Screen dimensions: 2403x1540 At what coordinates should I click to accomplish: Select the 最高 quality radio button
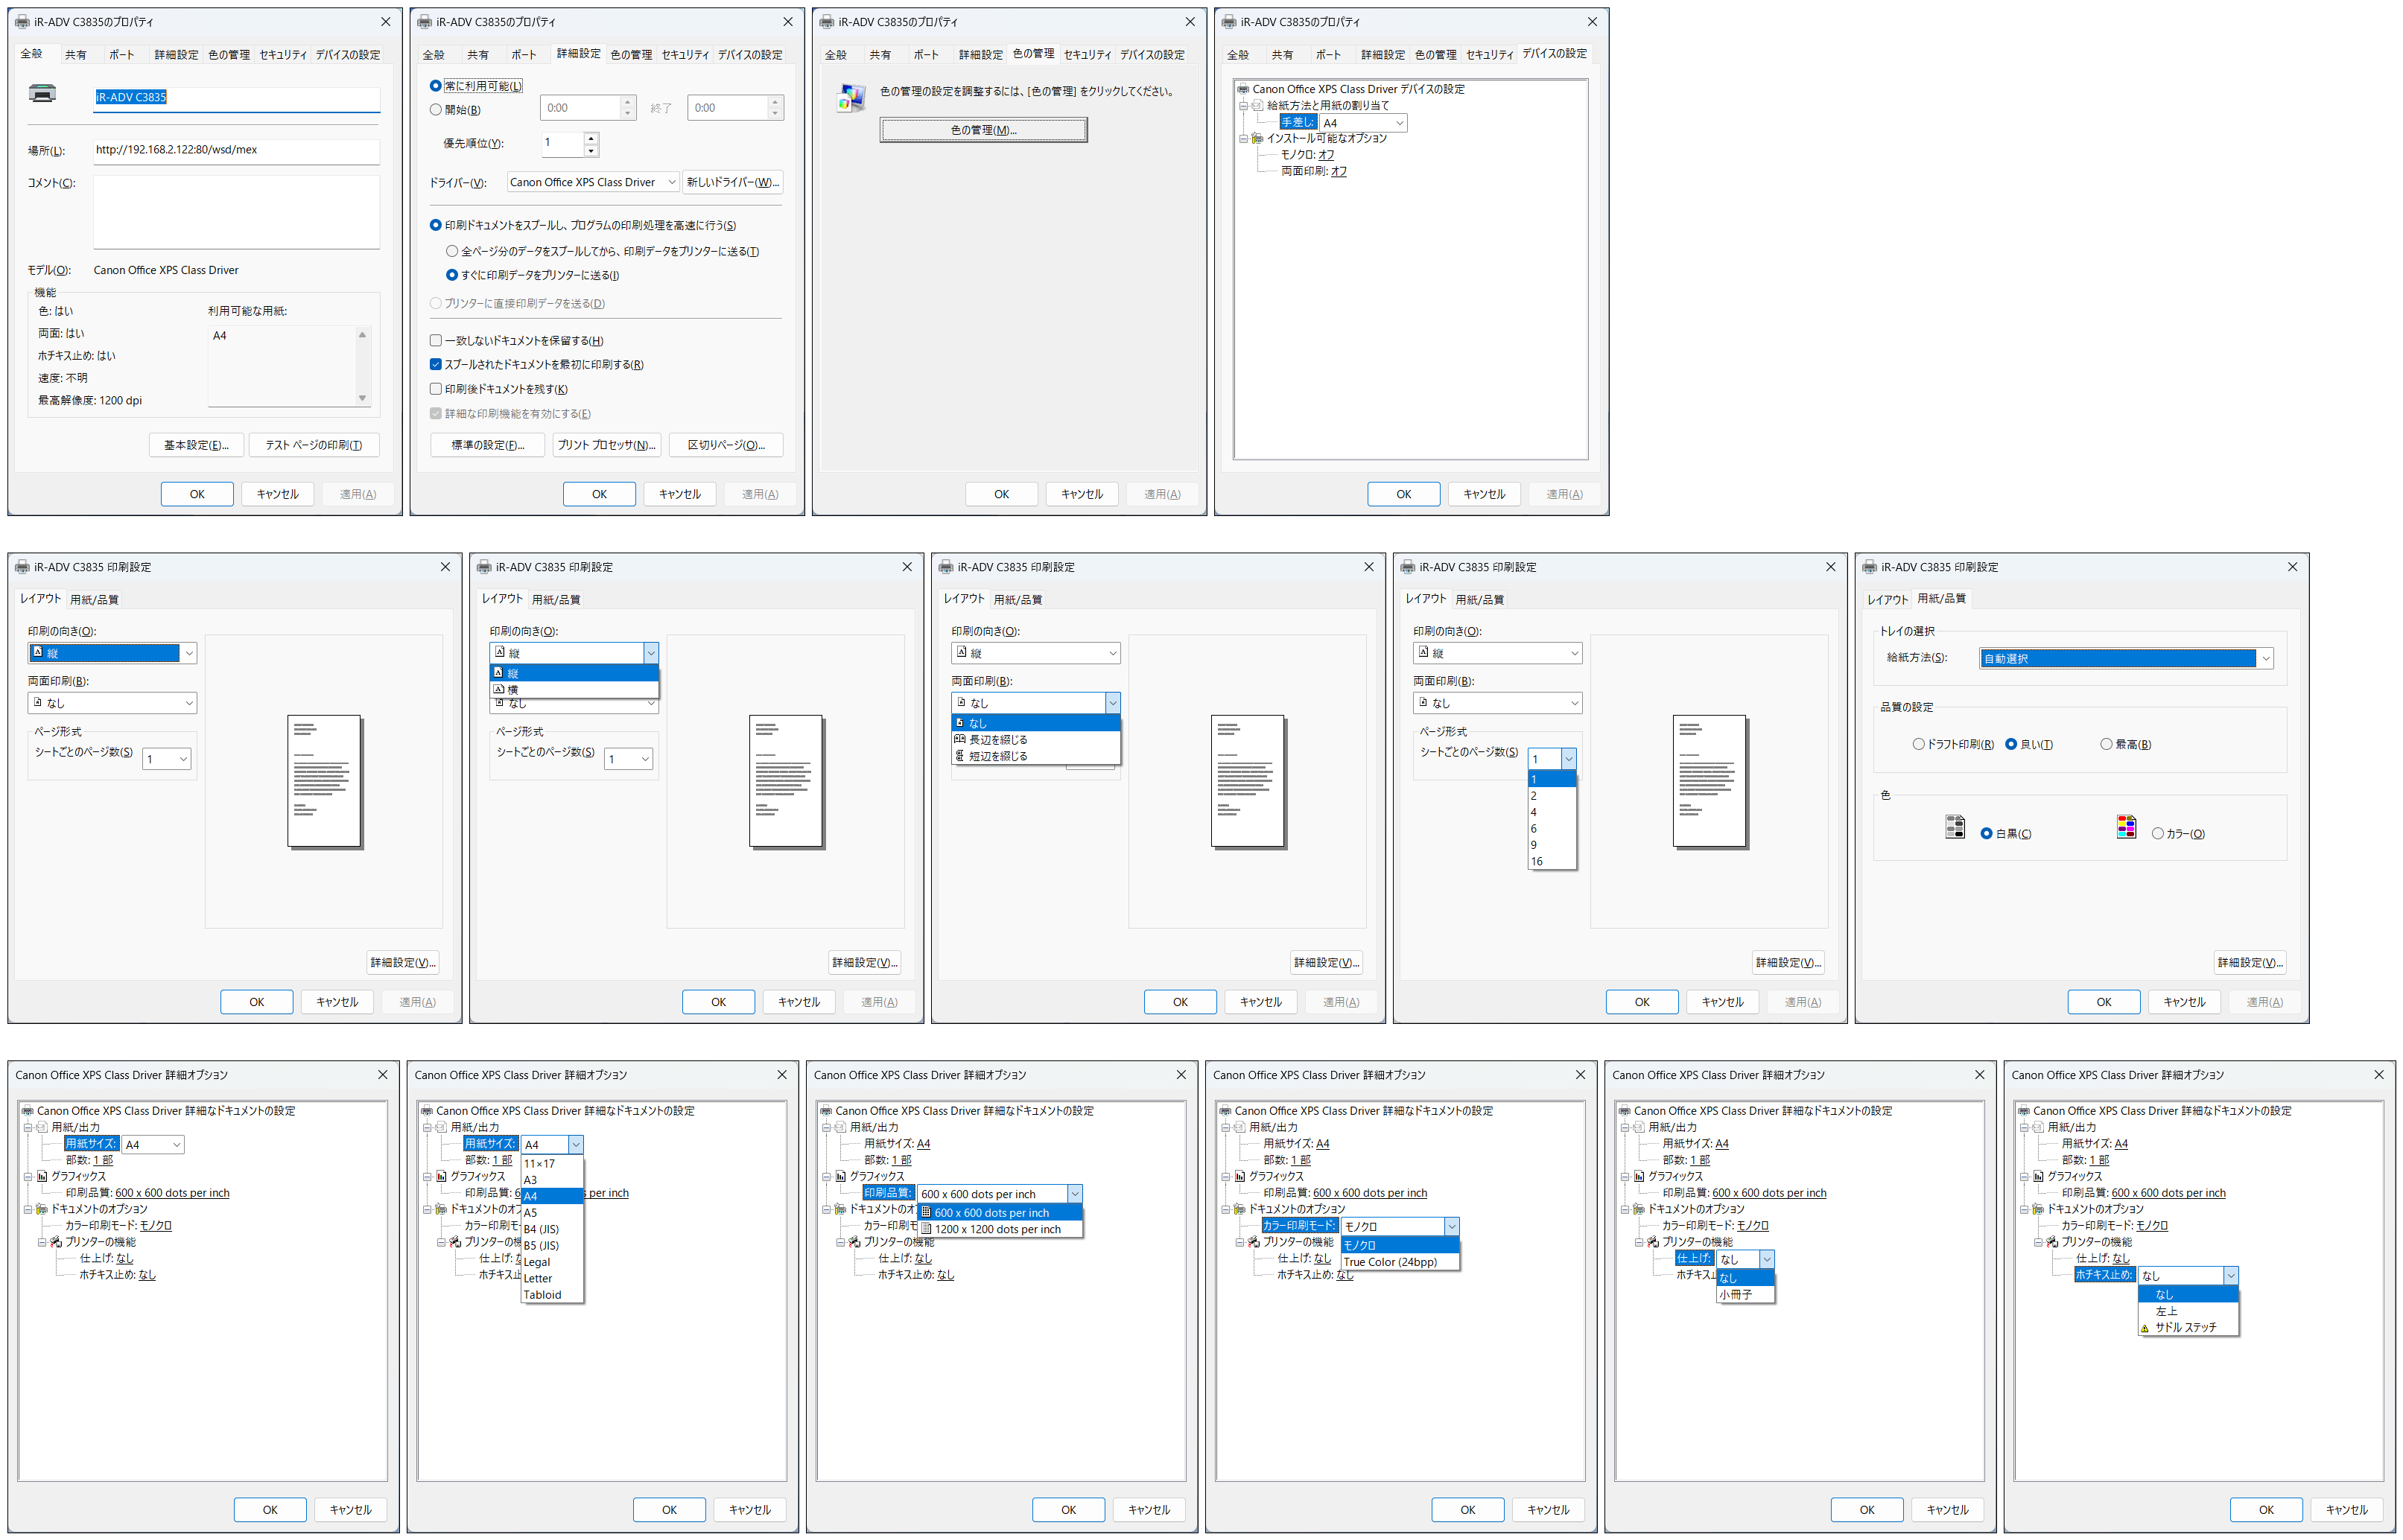click(2106, 745)
